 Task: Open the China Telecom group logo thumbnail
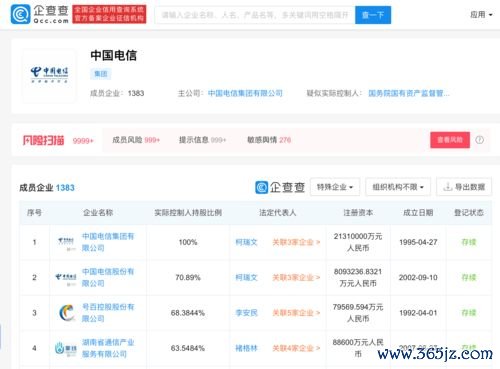click(49, 75)
